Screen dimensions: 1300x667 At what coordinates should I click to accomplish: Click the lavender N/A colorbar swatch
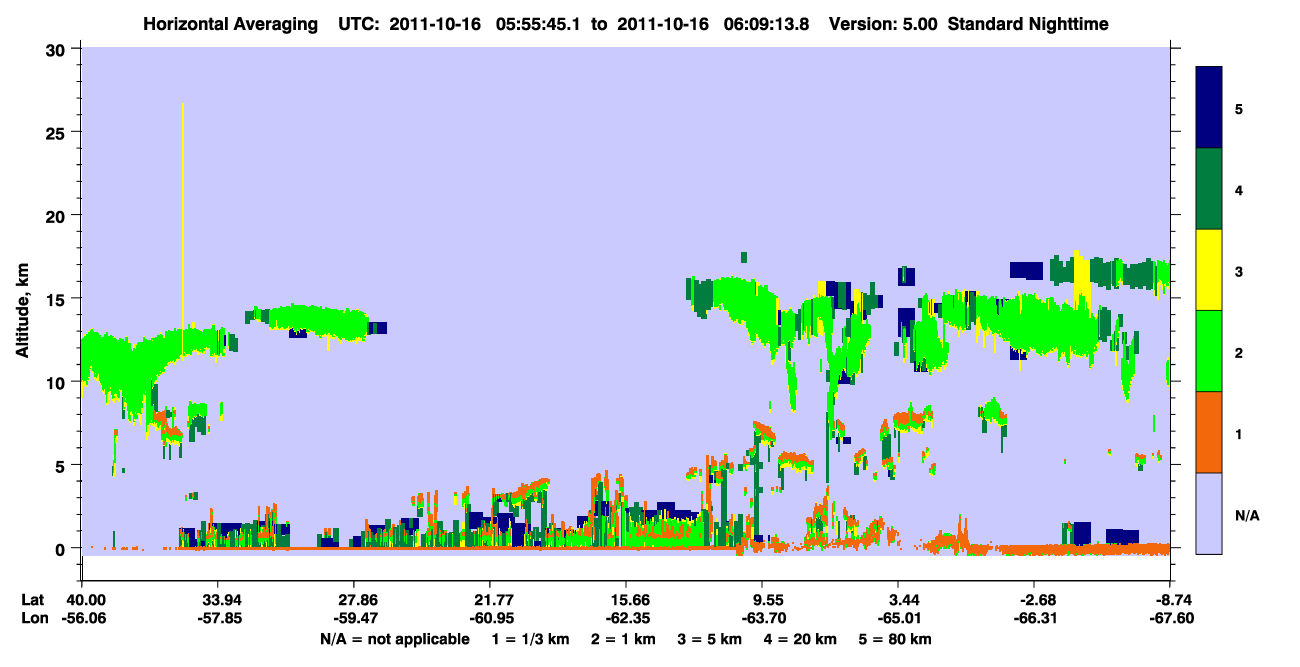[x=1210, y=513]
